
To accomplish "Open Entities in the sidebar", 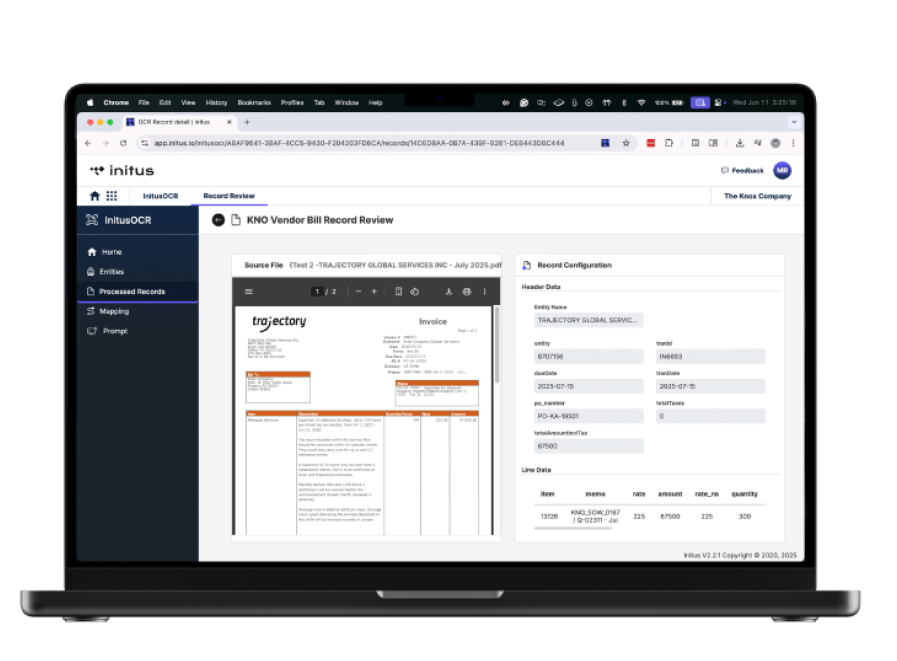I will click(111, 272).
